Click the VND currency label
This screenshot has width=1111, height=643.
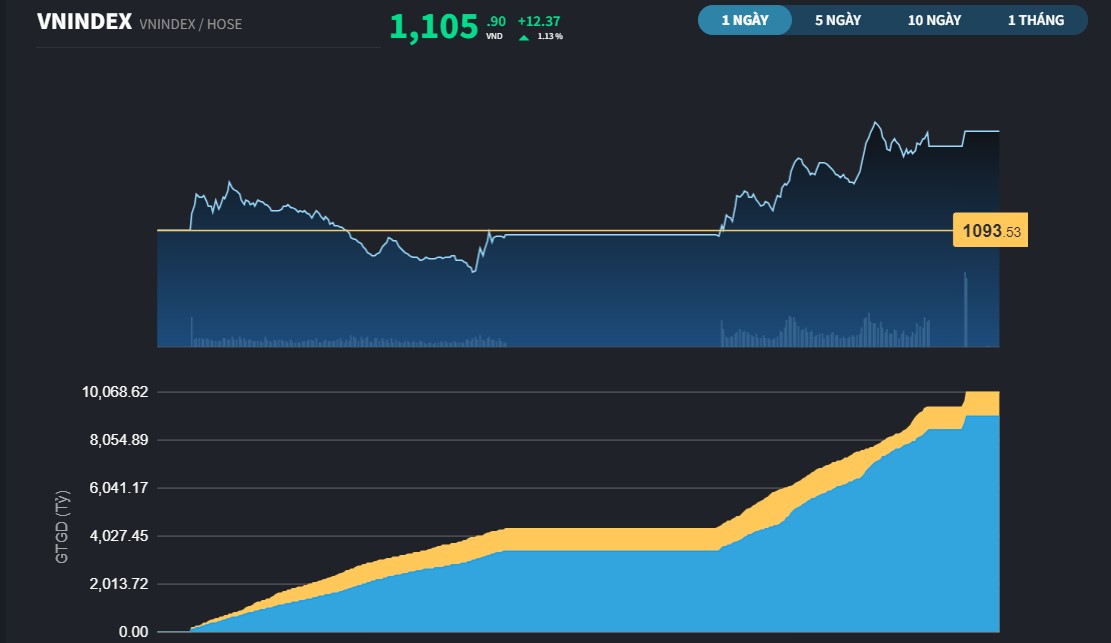coord(494,36)
